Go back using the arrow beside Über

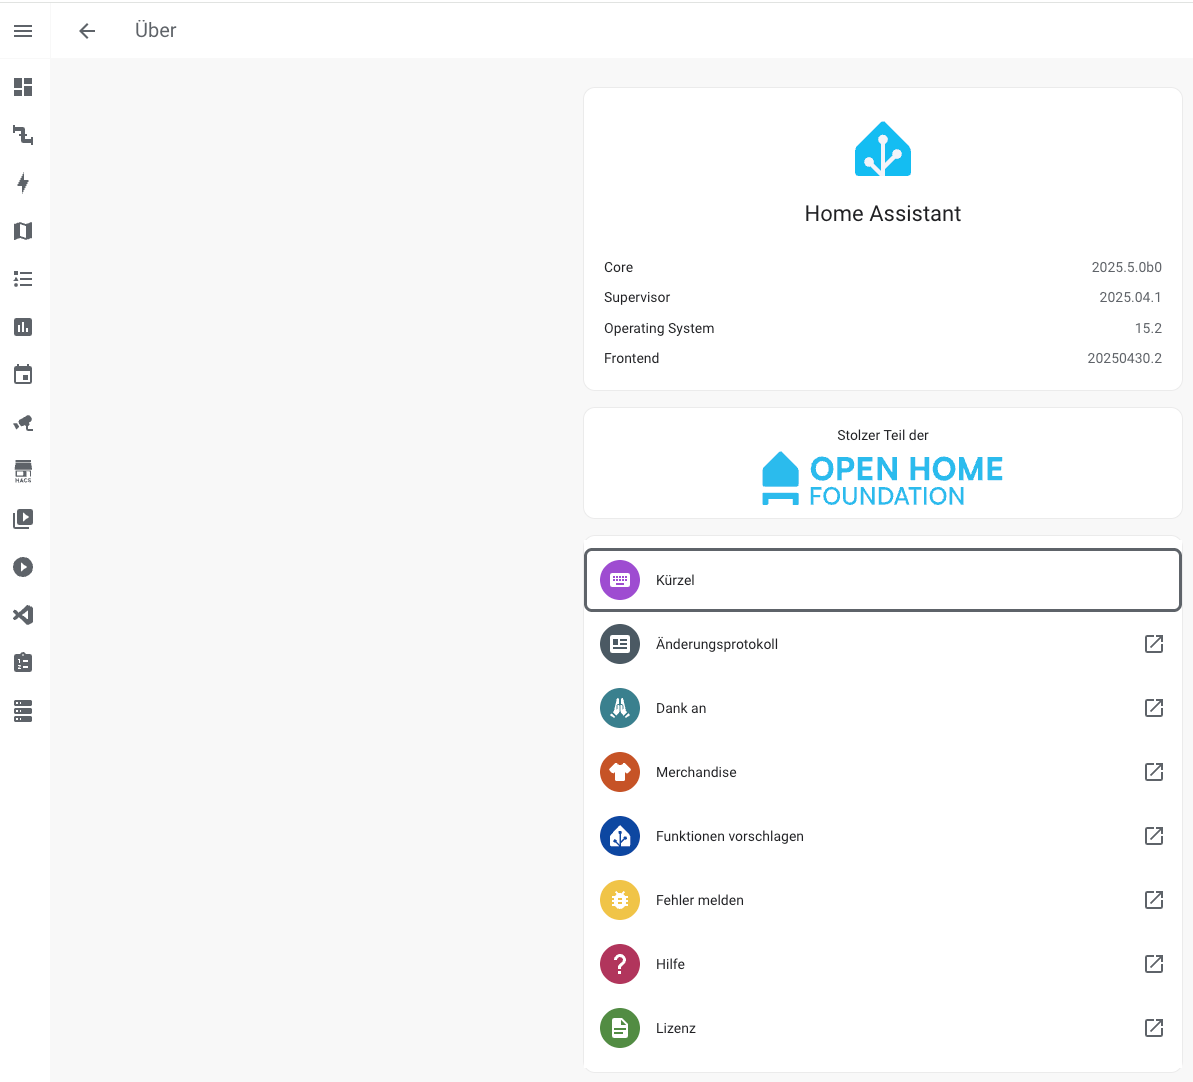click(87, 30)
